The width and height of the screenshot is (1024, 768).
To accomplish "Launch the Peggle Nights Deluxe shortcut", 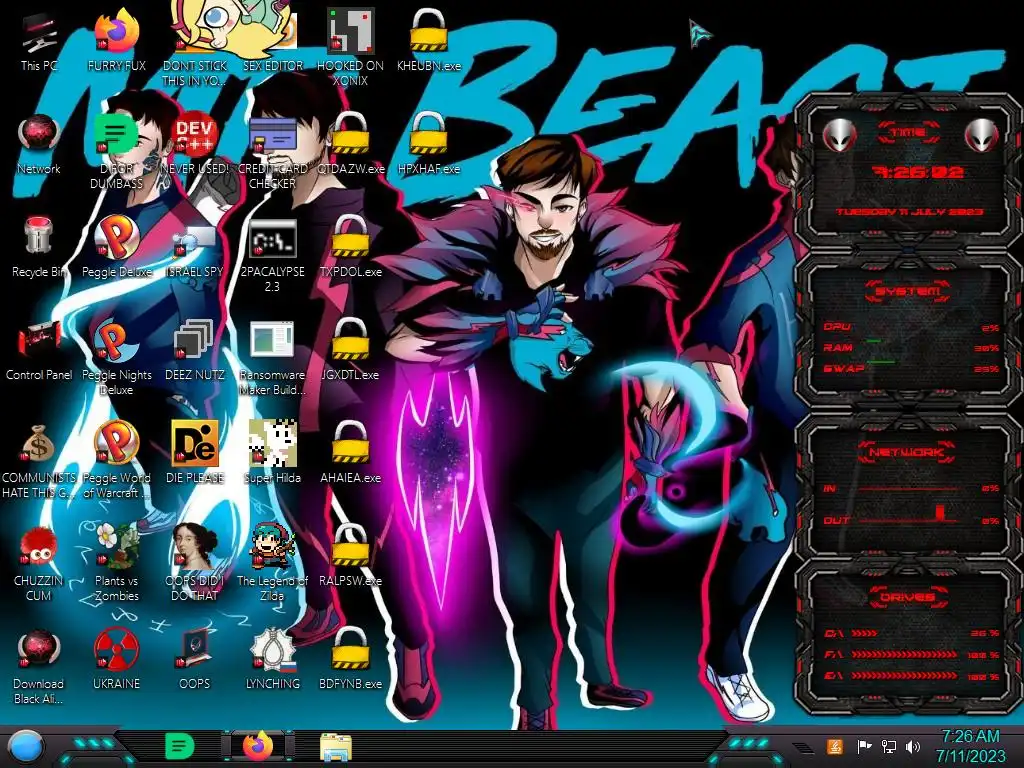I will (116, 358).
